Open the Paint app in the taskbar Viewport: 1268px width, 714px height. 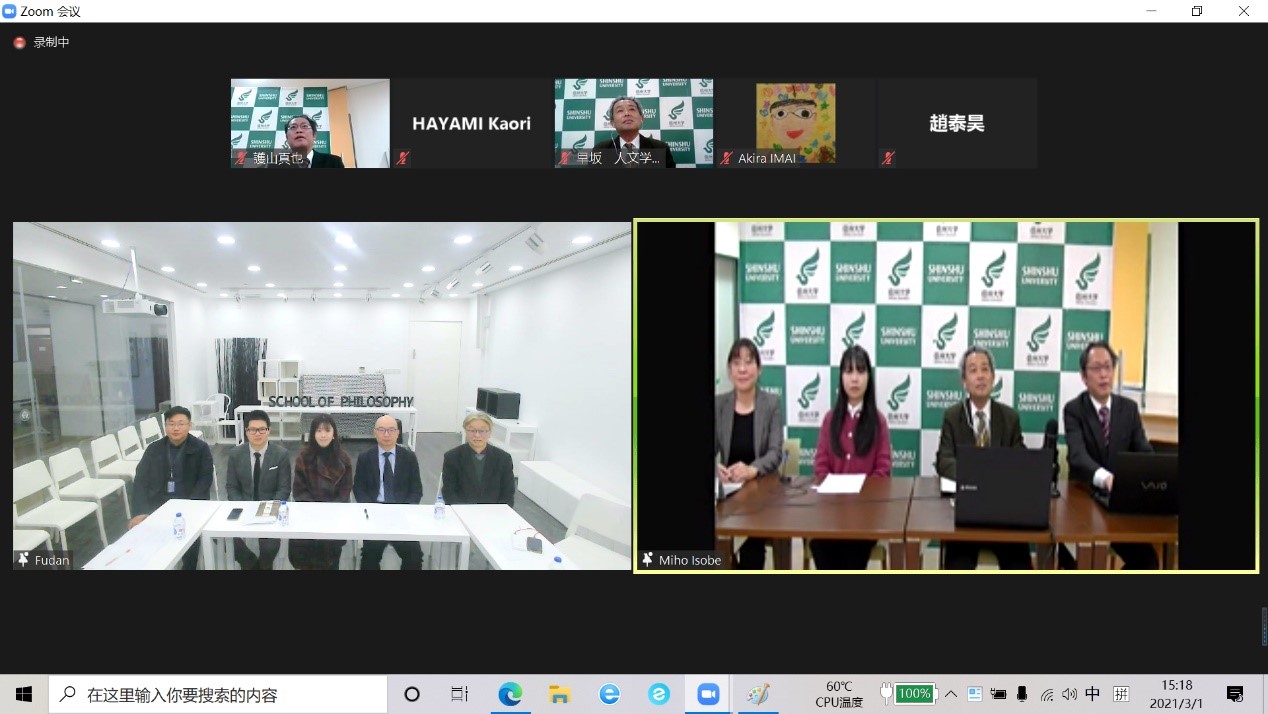click(758, 694)
